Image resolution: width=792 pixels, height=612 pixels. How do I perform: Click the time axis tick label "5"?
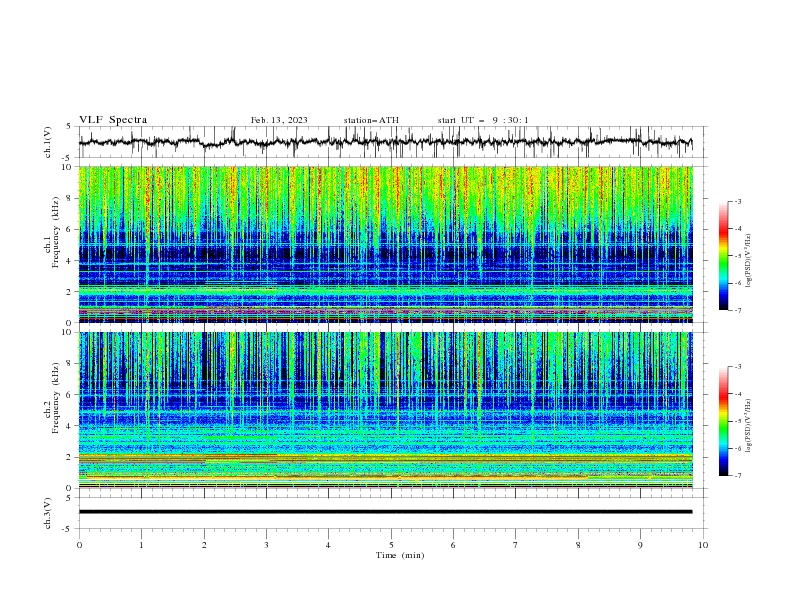[x=391, y=545]
